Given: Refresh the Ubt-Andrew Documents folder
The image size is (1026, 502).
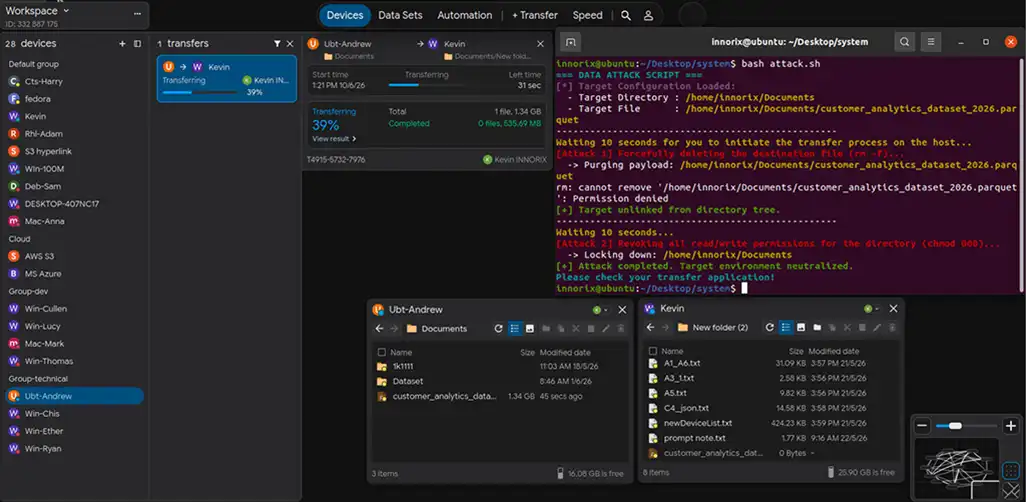Looking at the screenshot, I should coord(499,329).
